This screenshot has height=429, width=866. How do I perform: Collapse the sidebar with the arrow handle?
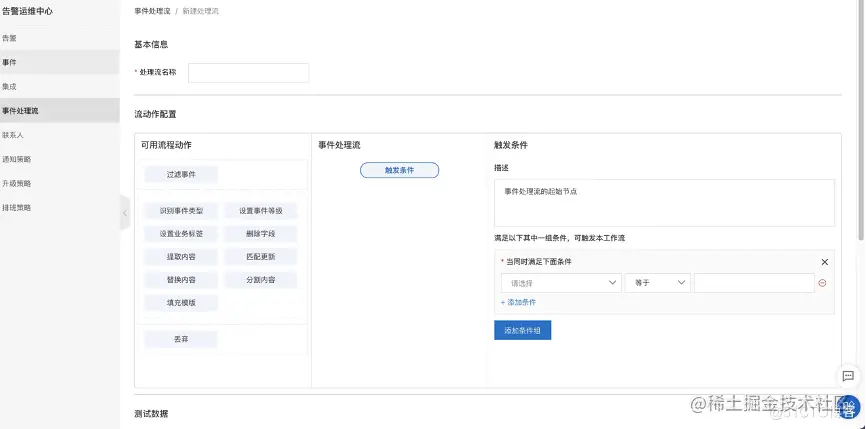(x=125, y=213)
